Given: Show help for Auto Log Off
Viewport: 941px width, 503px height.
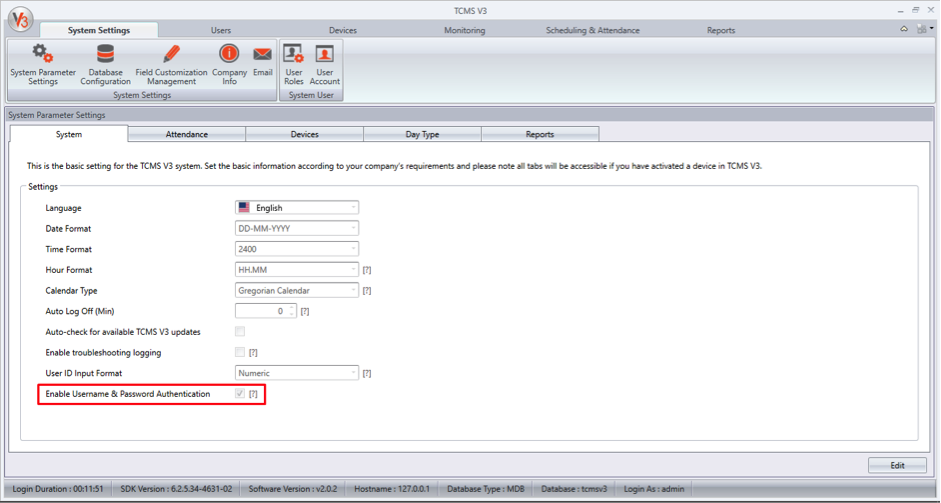Looking at the screenshot, I should point(305,312).
